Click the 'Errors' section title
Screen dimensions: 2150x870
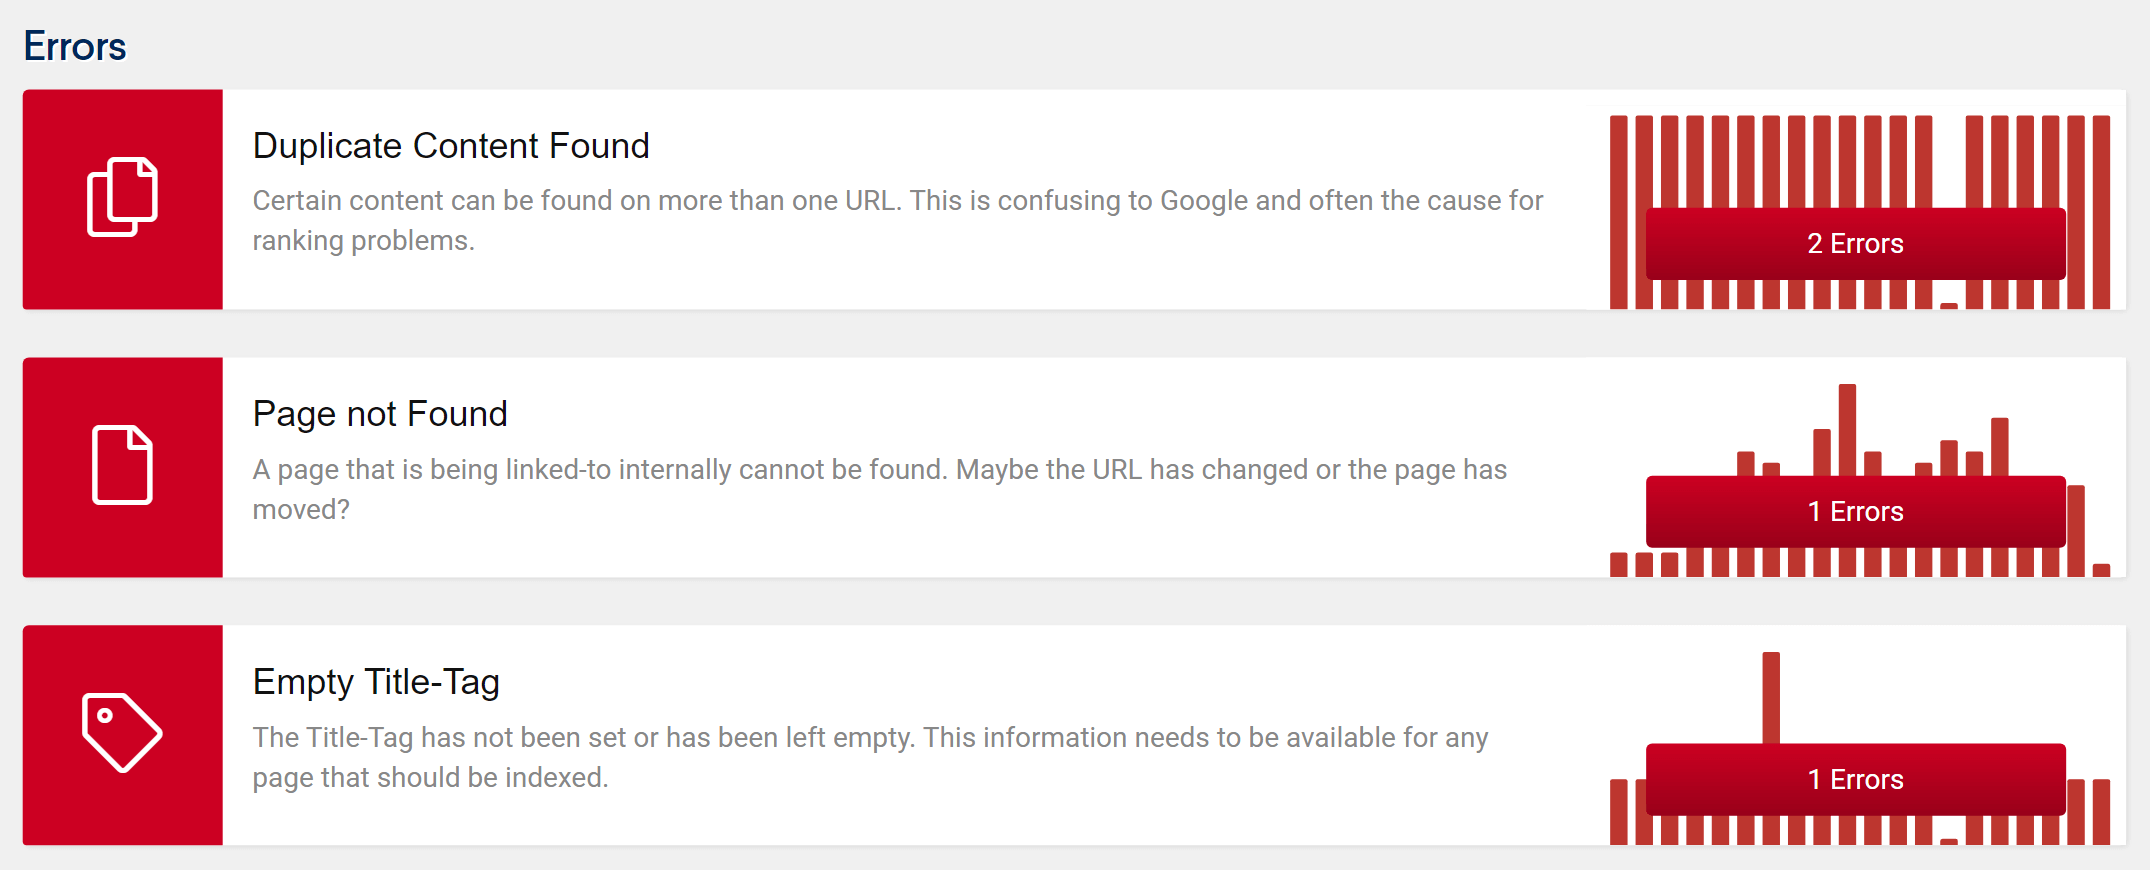pyautogui.click(x=75, y=46)
